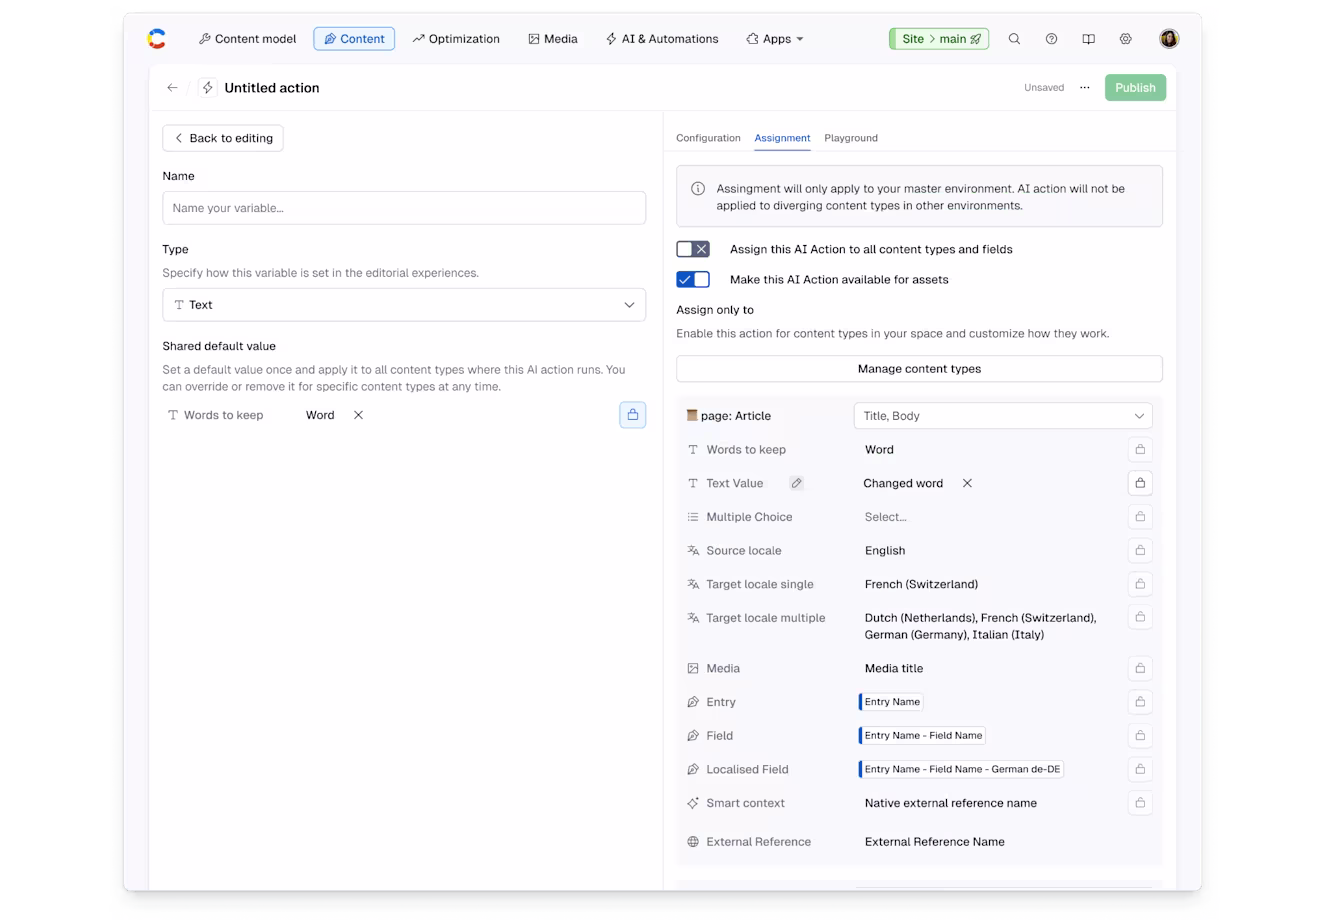Go back using the left arrow icon

coord(172,88)
